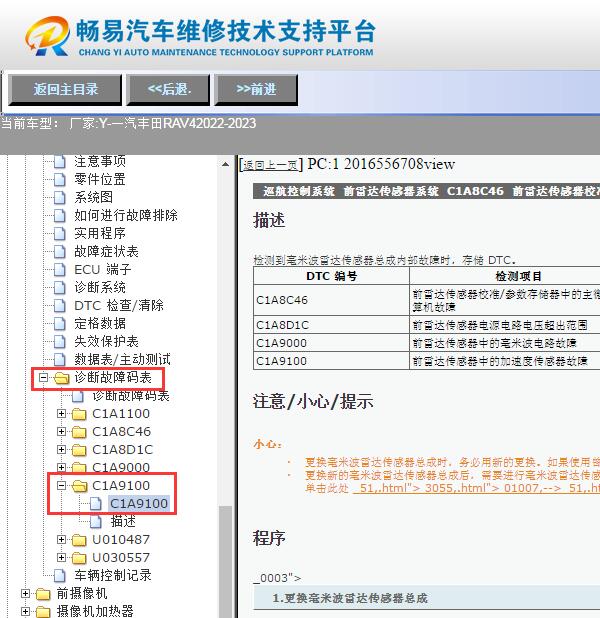600x618 pixels.
Task: Click the 诊断系统 page icon
Action: click(60, 287)
